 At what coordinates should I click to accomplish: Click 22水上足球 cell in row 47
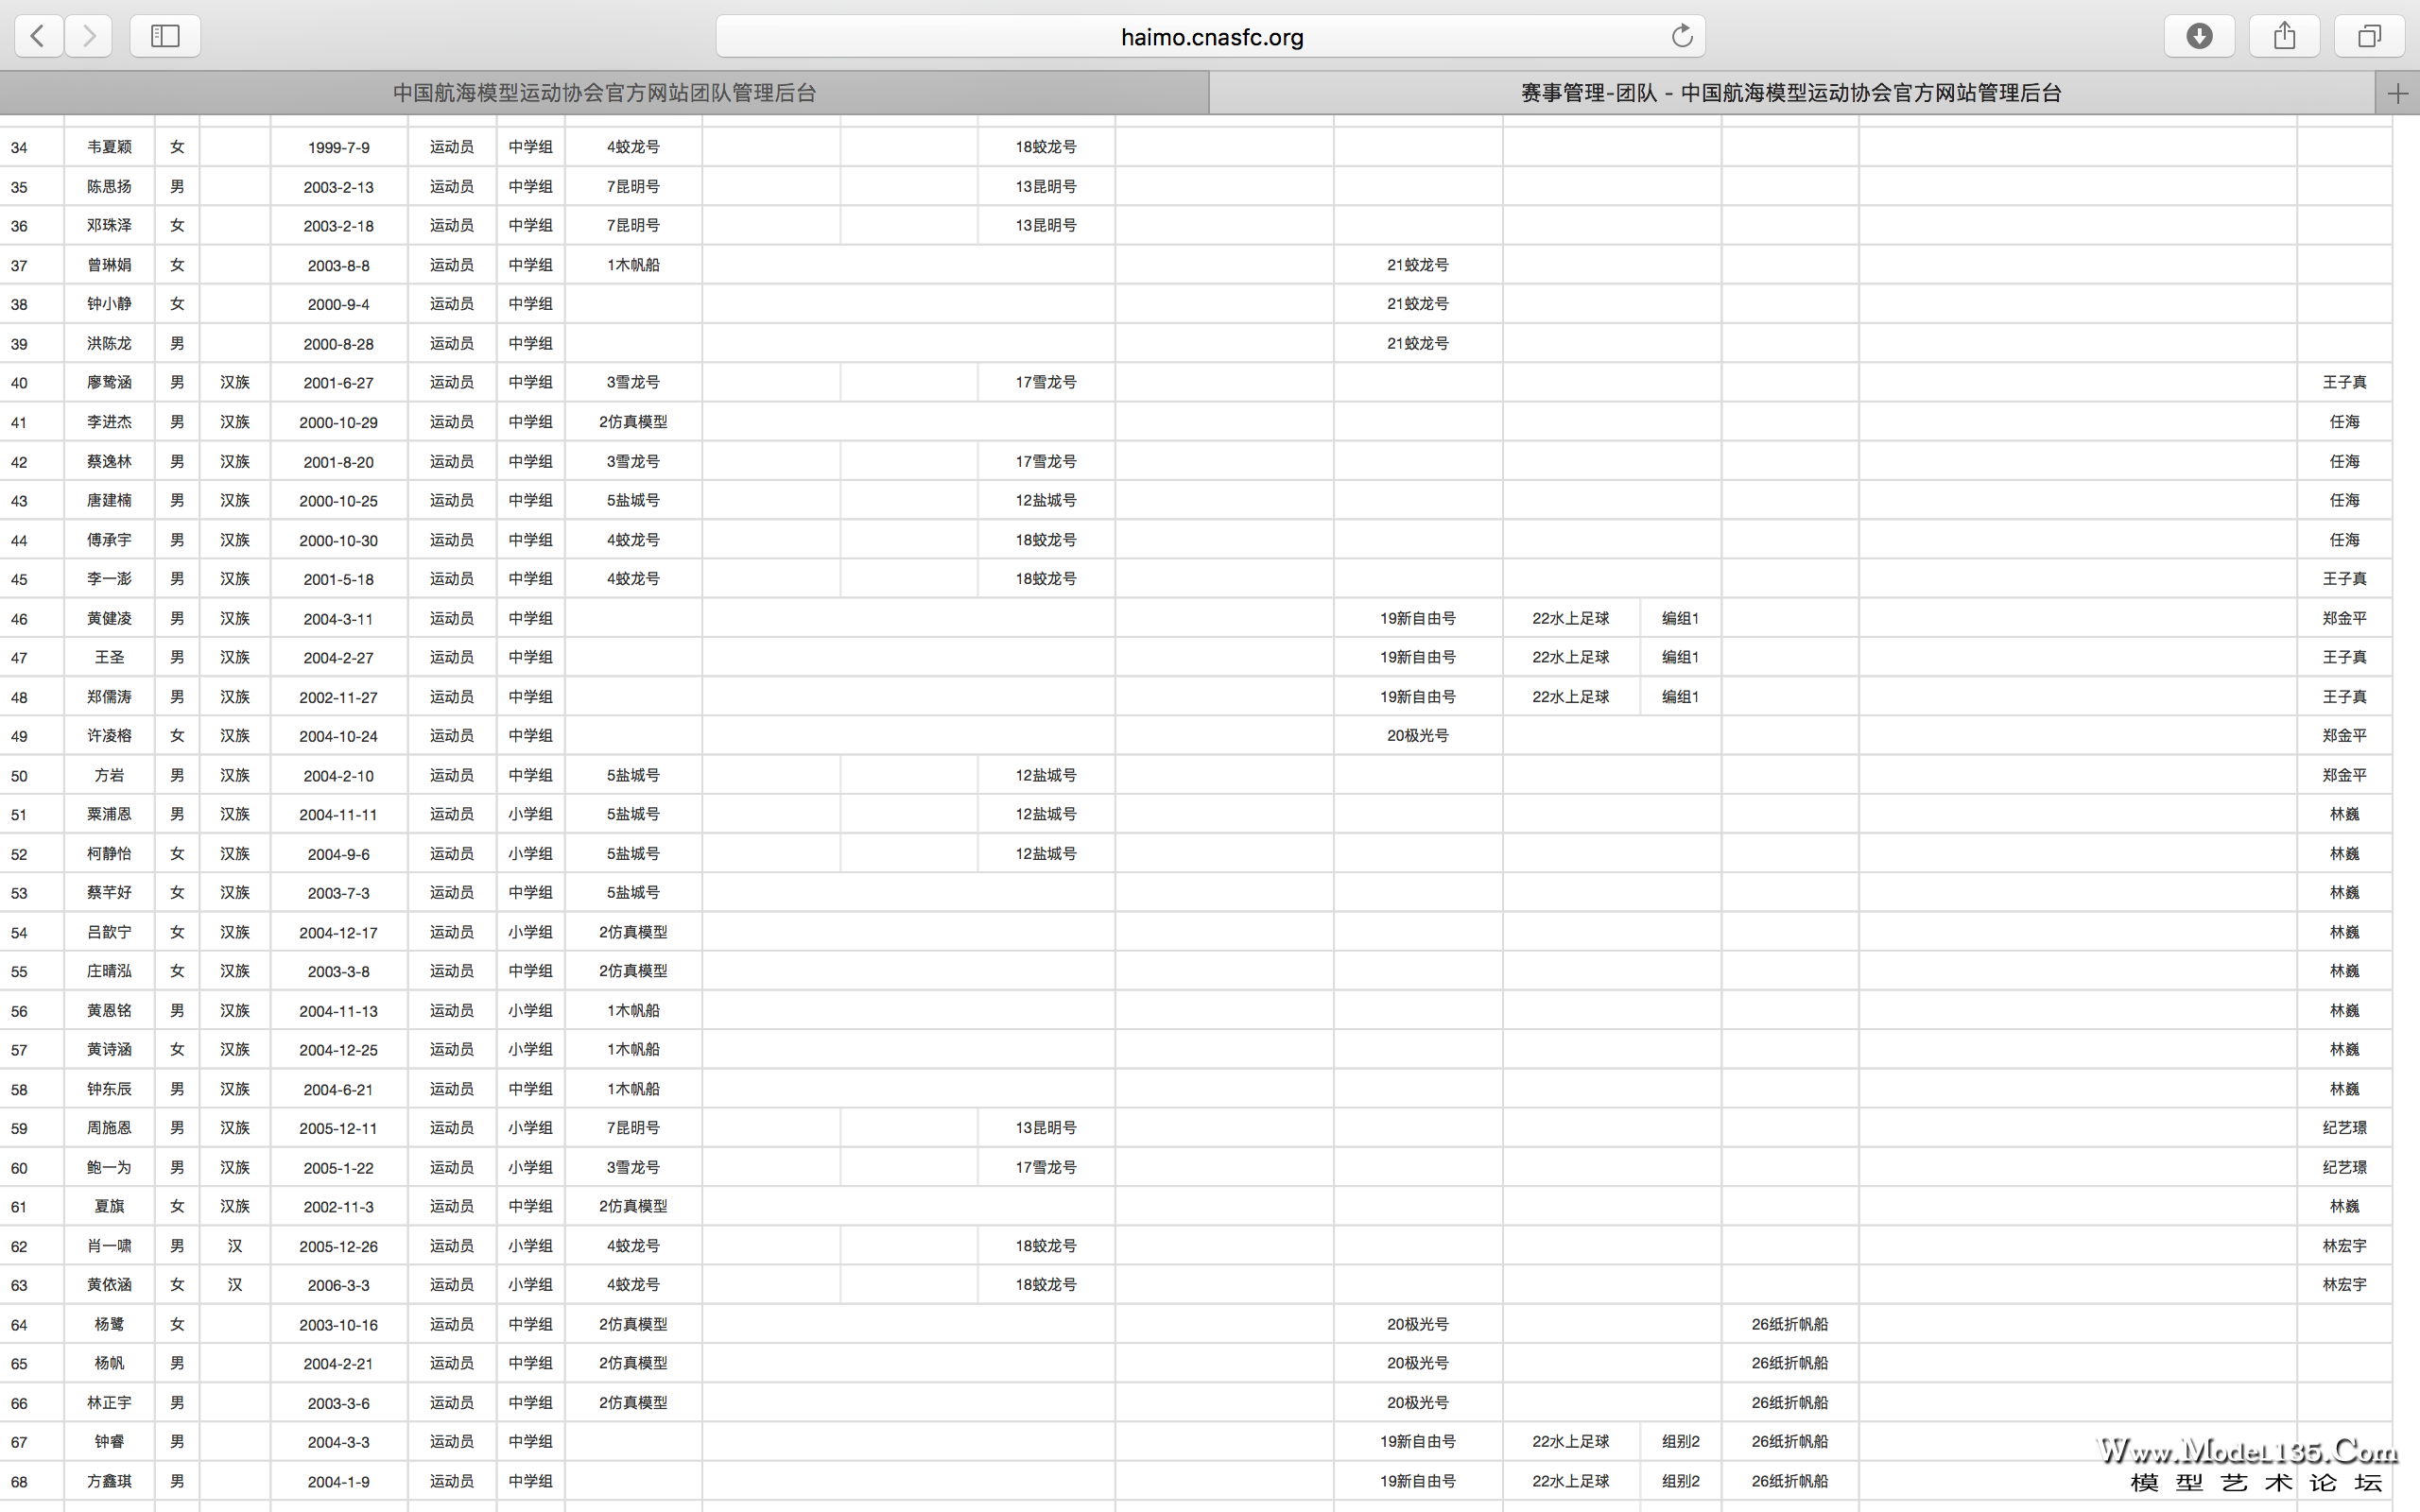pyautogui.click(x=1570, y=657)
